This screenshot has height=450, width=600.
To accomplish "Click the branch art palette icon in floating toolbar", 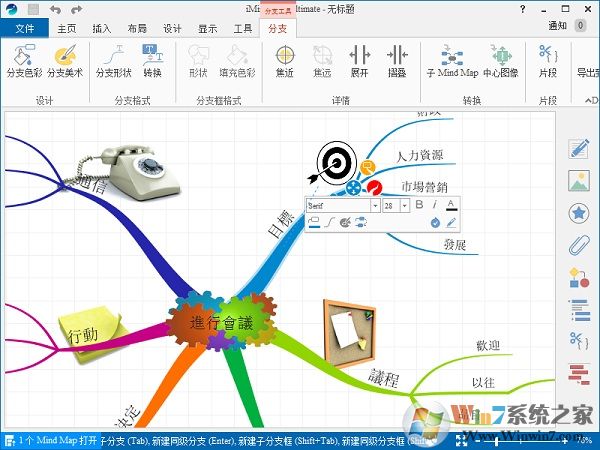I will (x=345, y=222).
